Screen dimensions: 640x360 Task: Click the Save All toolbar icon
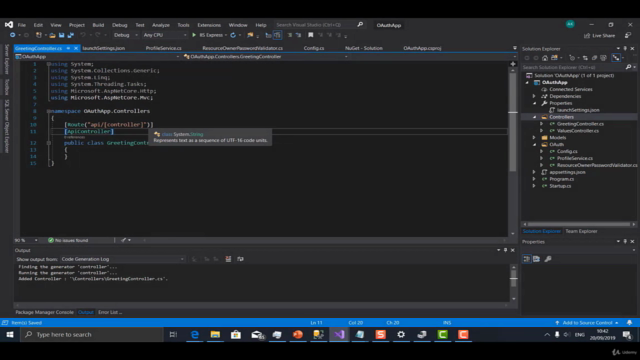pos(71,35)
